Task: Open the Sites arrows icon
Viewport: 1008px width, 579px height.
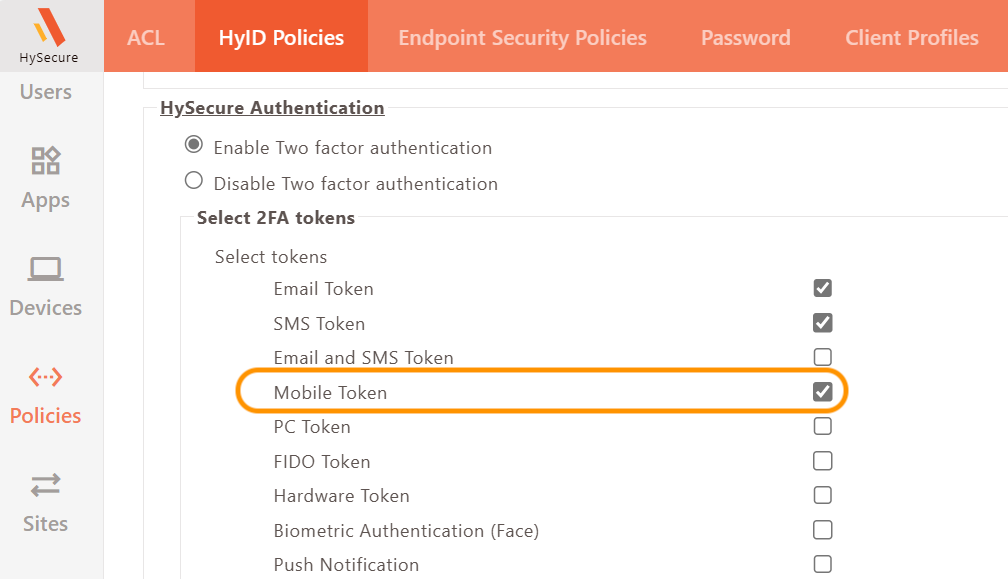Action: pos(46,485)
